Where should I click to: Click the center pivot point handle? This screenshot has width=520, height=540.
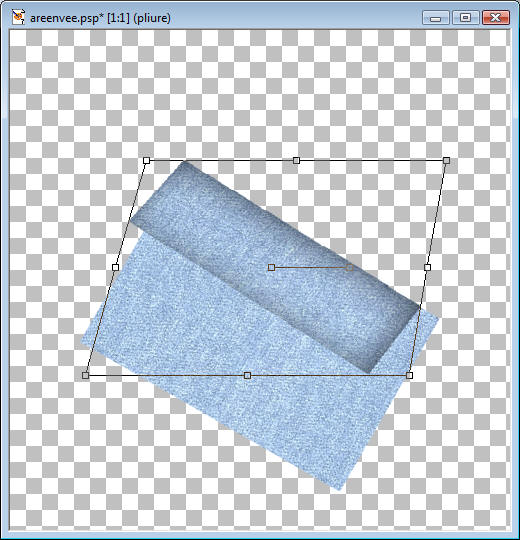pos(271,267)
